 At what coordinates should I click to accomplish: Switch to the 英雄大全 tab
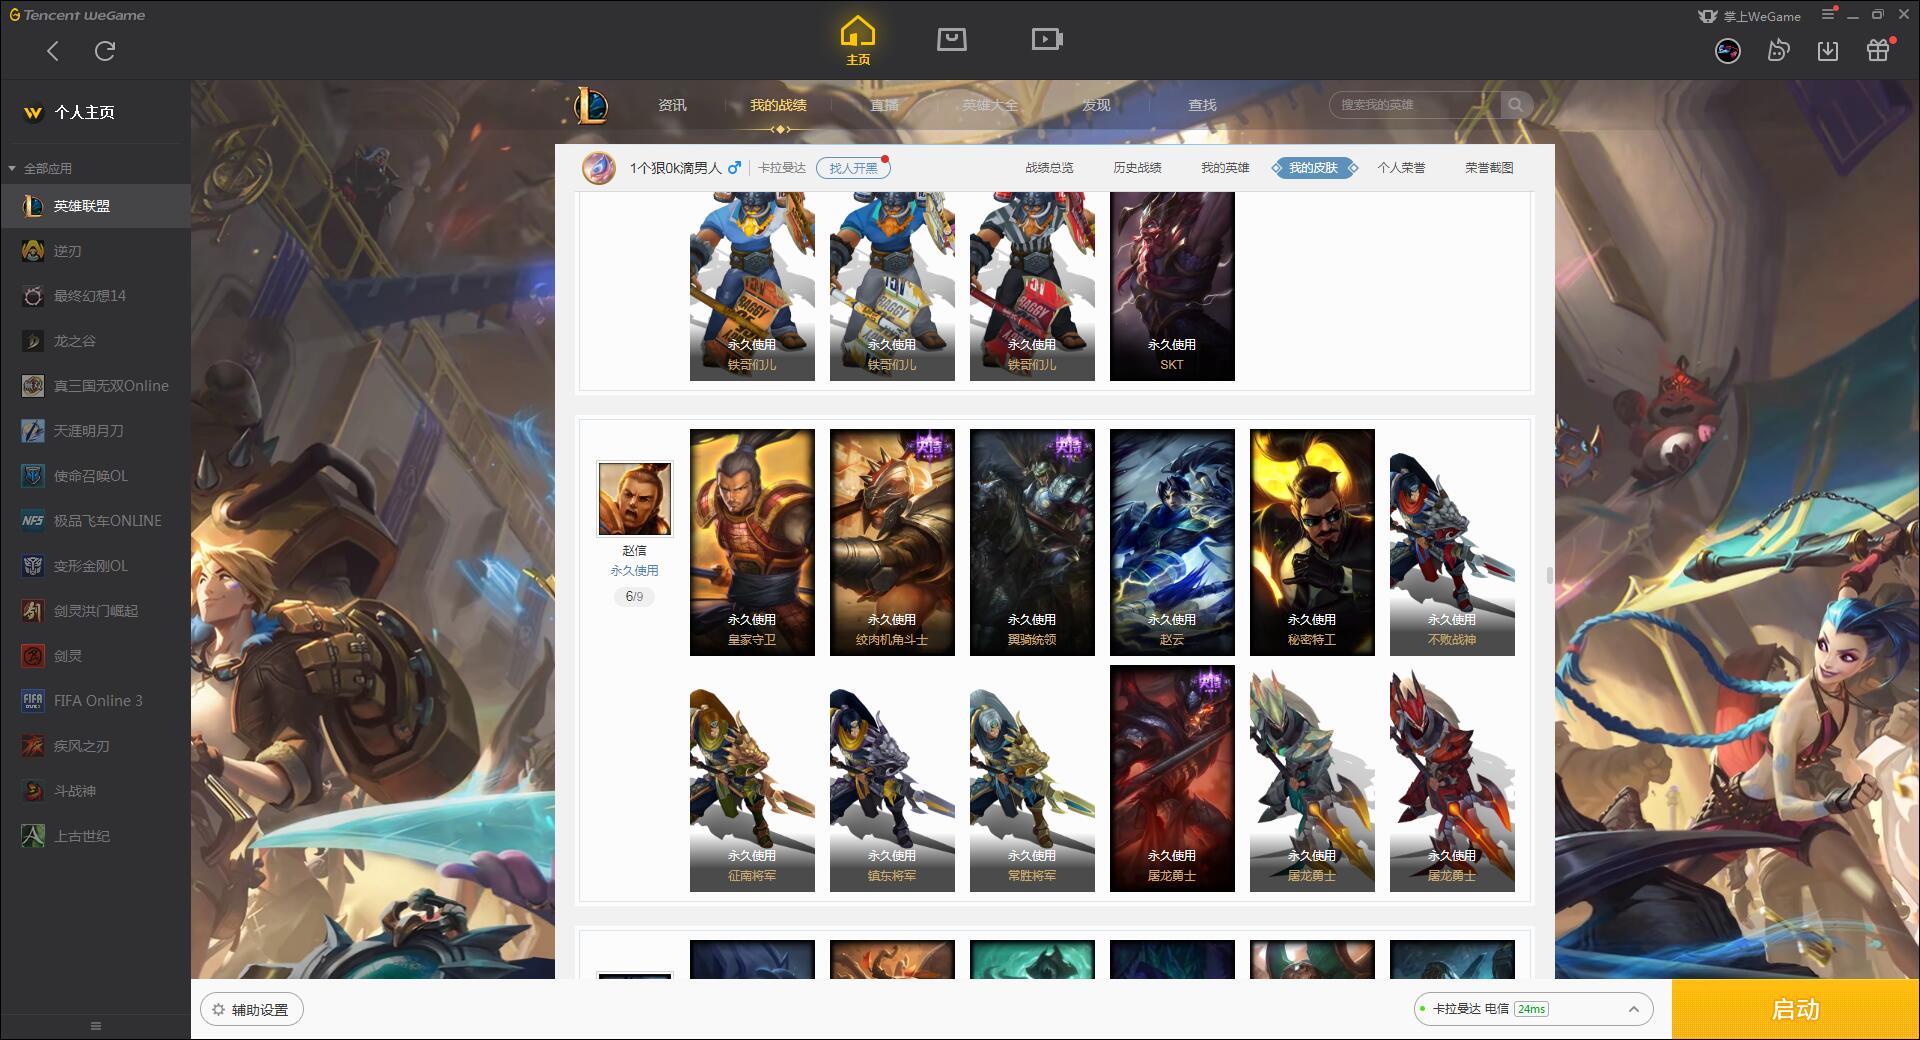(x=990, y=105)
